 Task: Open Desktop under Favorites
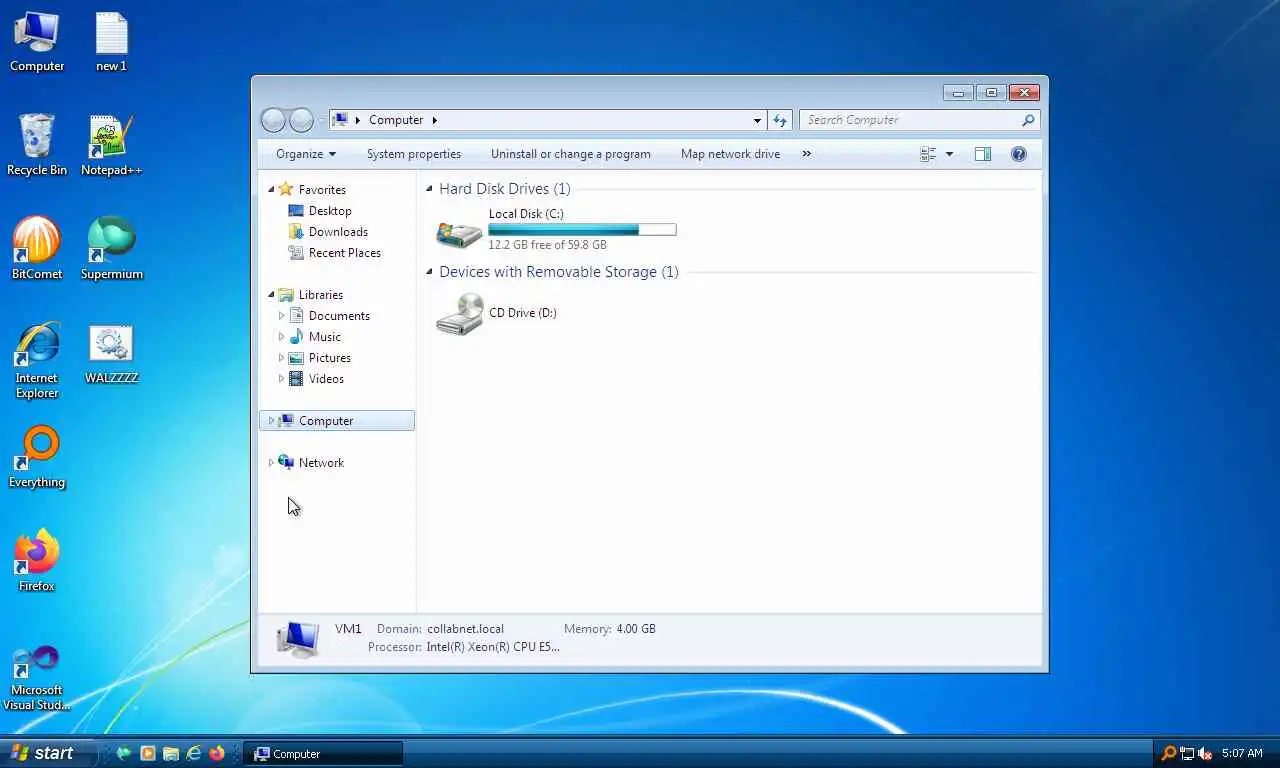[330, 211]
